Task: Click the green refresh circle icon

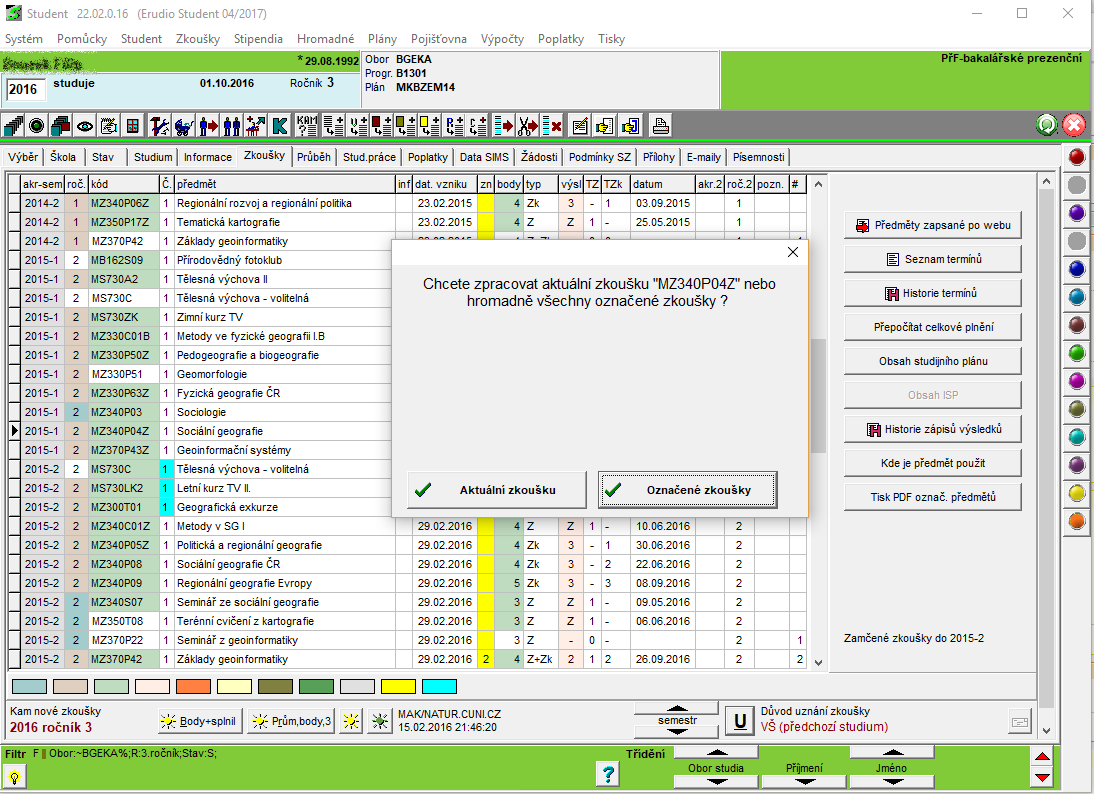Action: point(1047,125)
